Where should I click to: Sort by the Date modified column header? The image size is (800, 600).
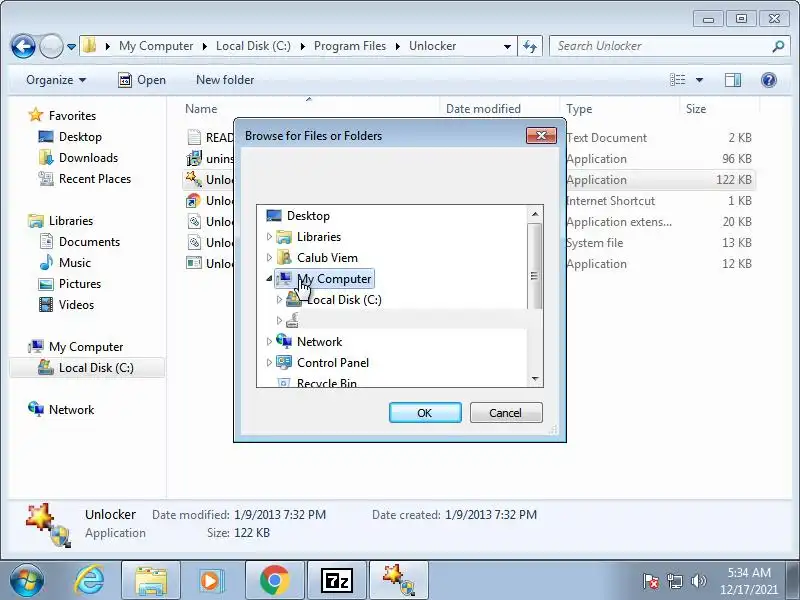click(483, 109)
